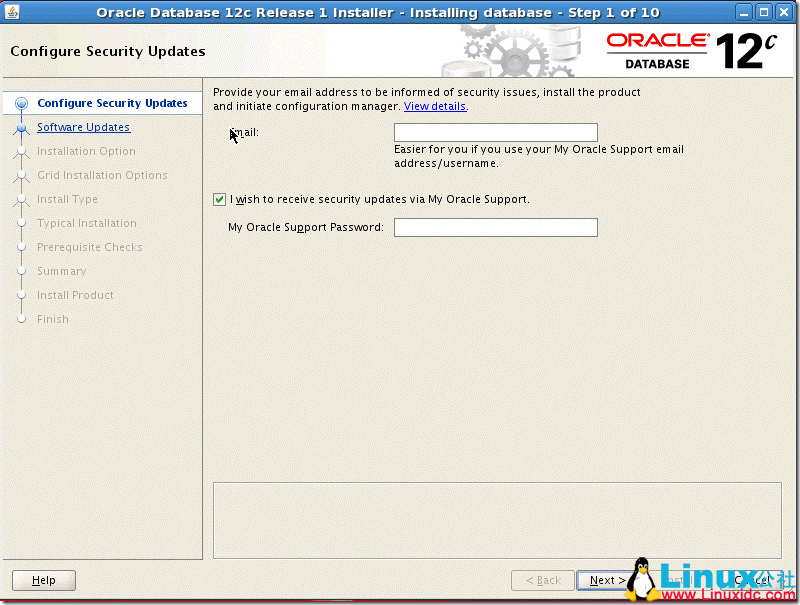Uncheck the My Oracle Support updates checkbox

[x=219, y=199]
